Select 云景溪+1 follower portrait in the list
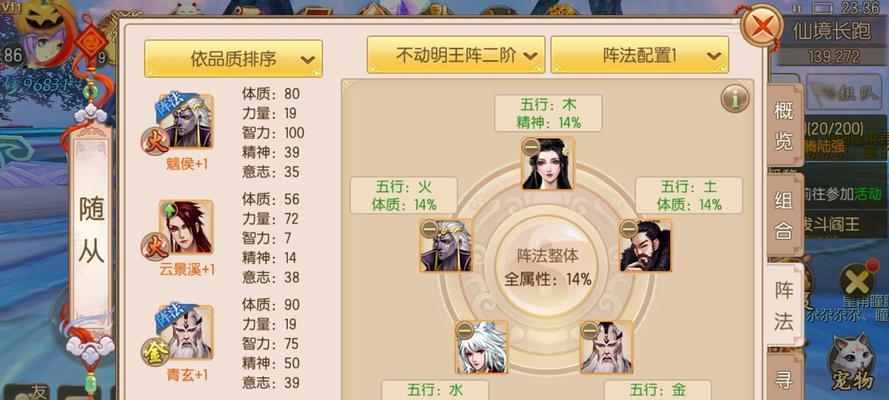 point(186,227)
